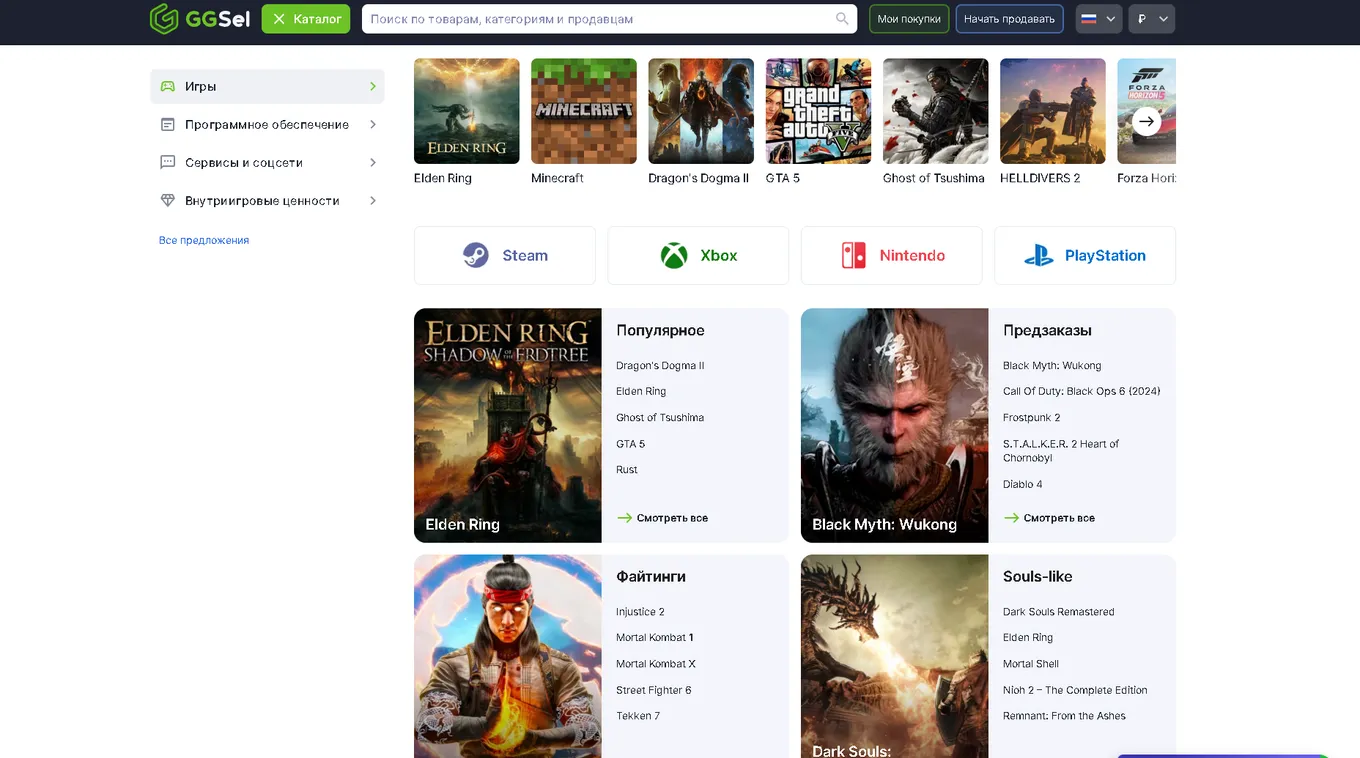Click the Nintendo Switch logo icon
Image resolution: width=1360 pixels, height=758 pixels.
coord(853,255)
